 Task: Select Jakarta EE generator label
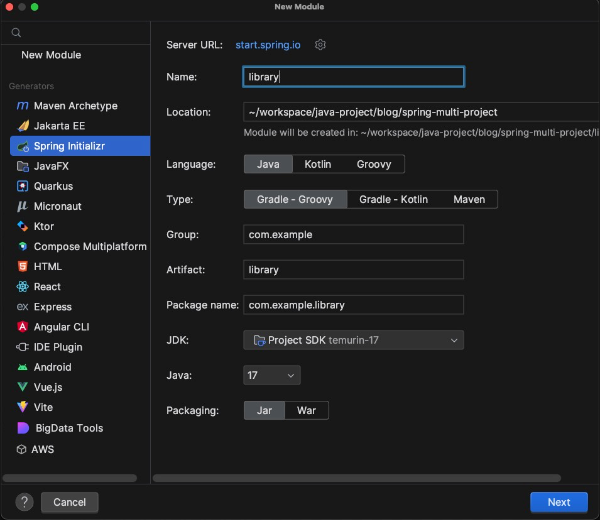(x=60, y=126)
